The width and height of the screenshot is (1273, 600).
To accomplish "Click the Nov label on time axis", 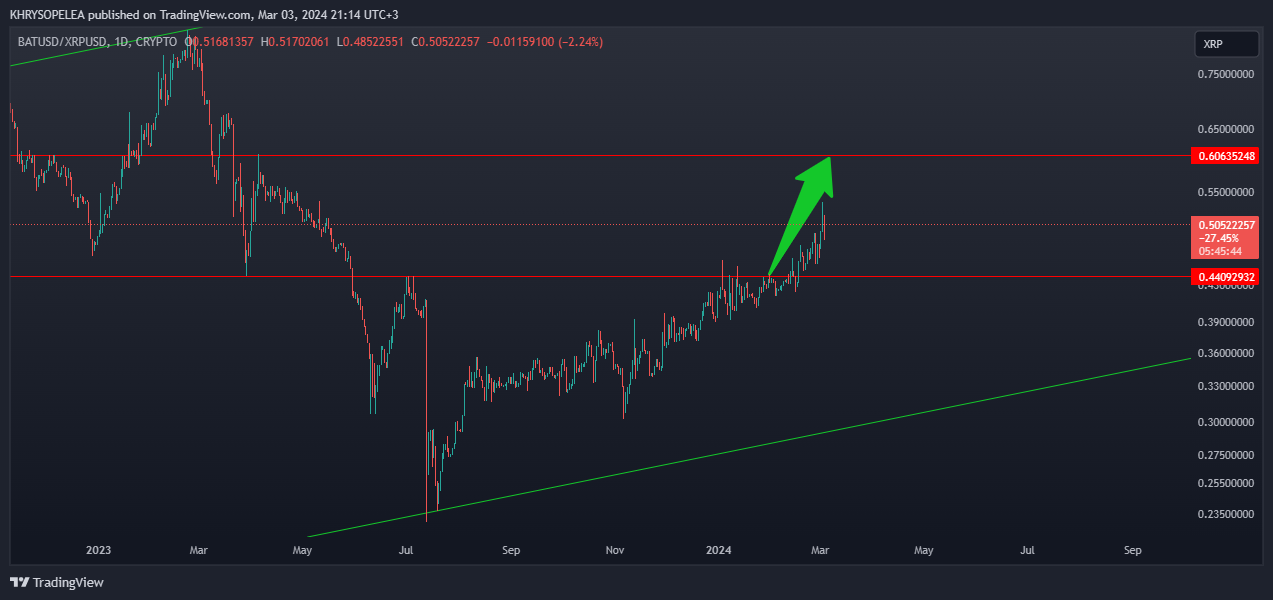I will (615, 550).
